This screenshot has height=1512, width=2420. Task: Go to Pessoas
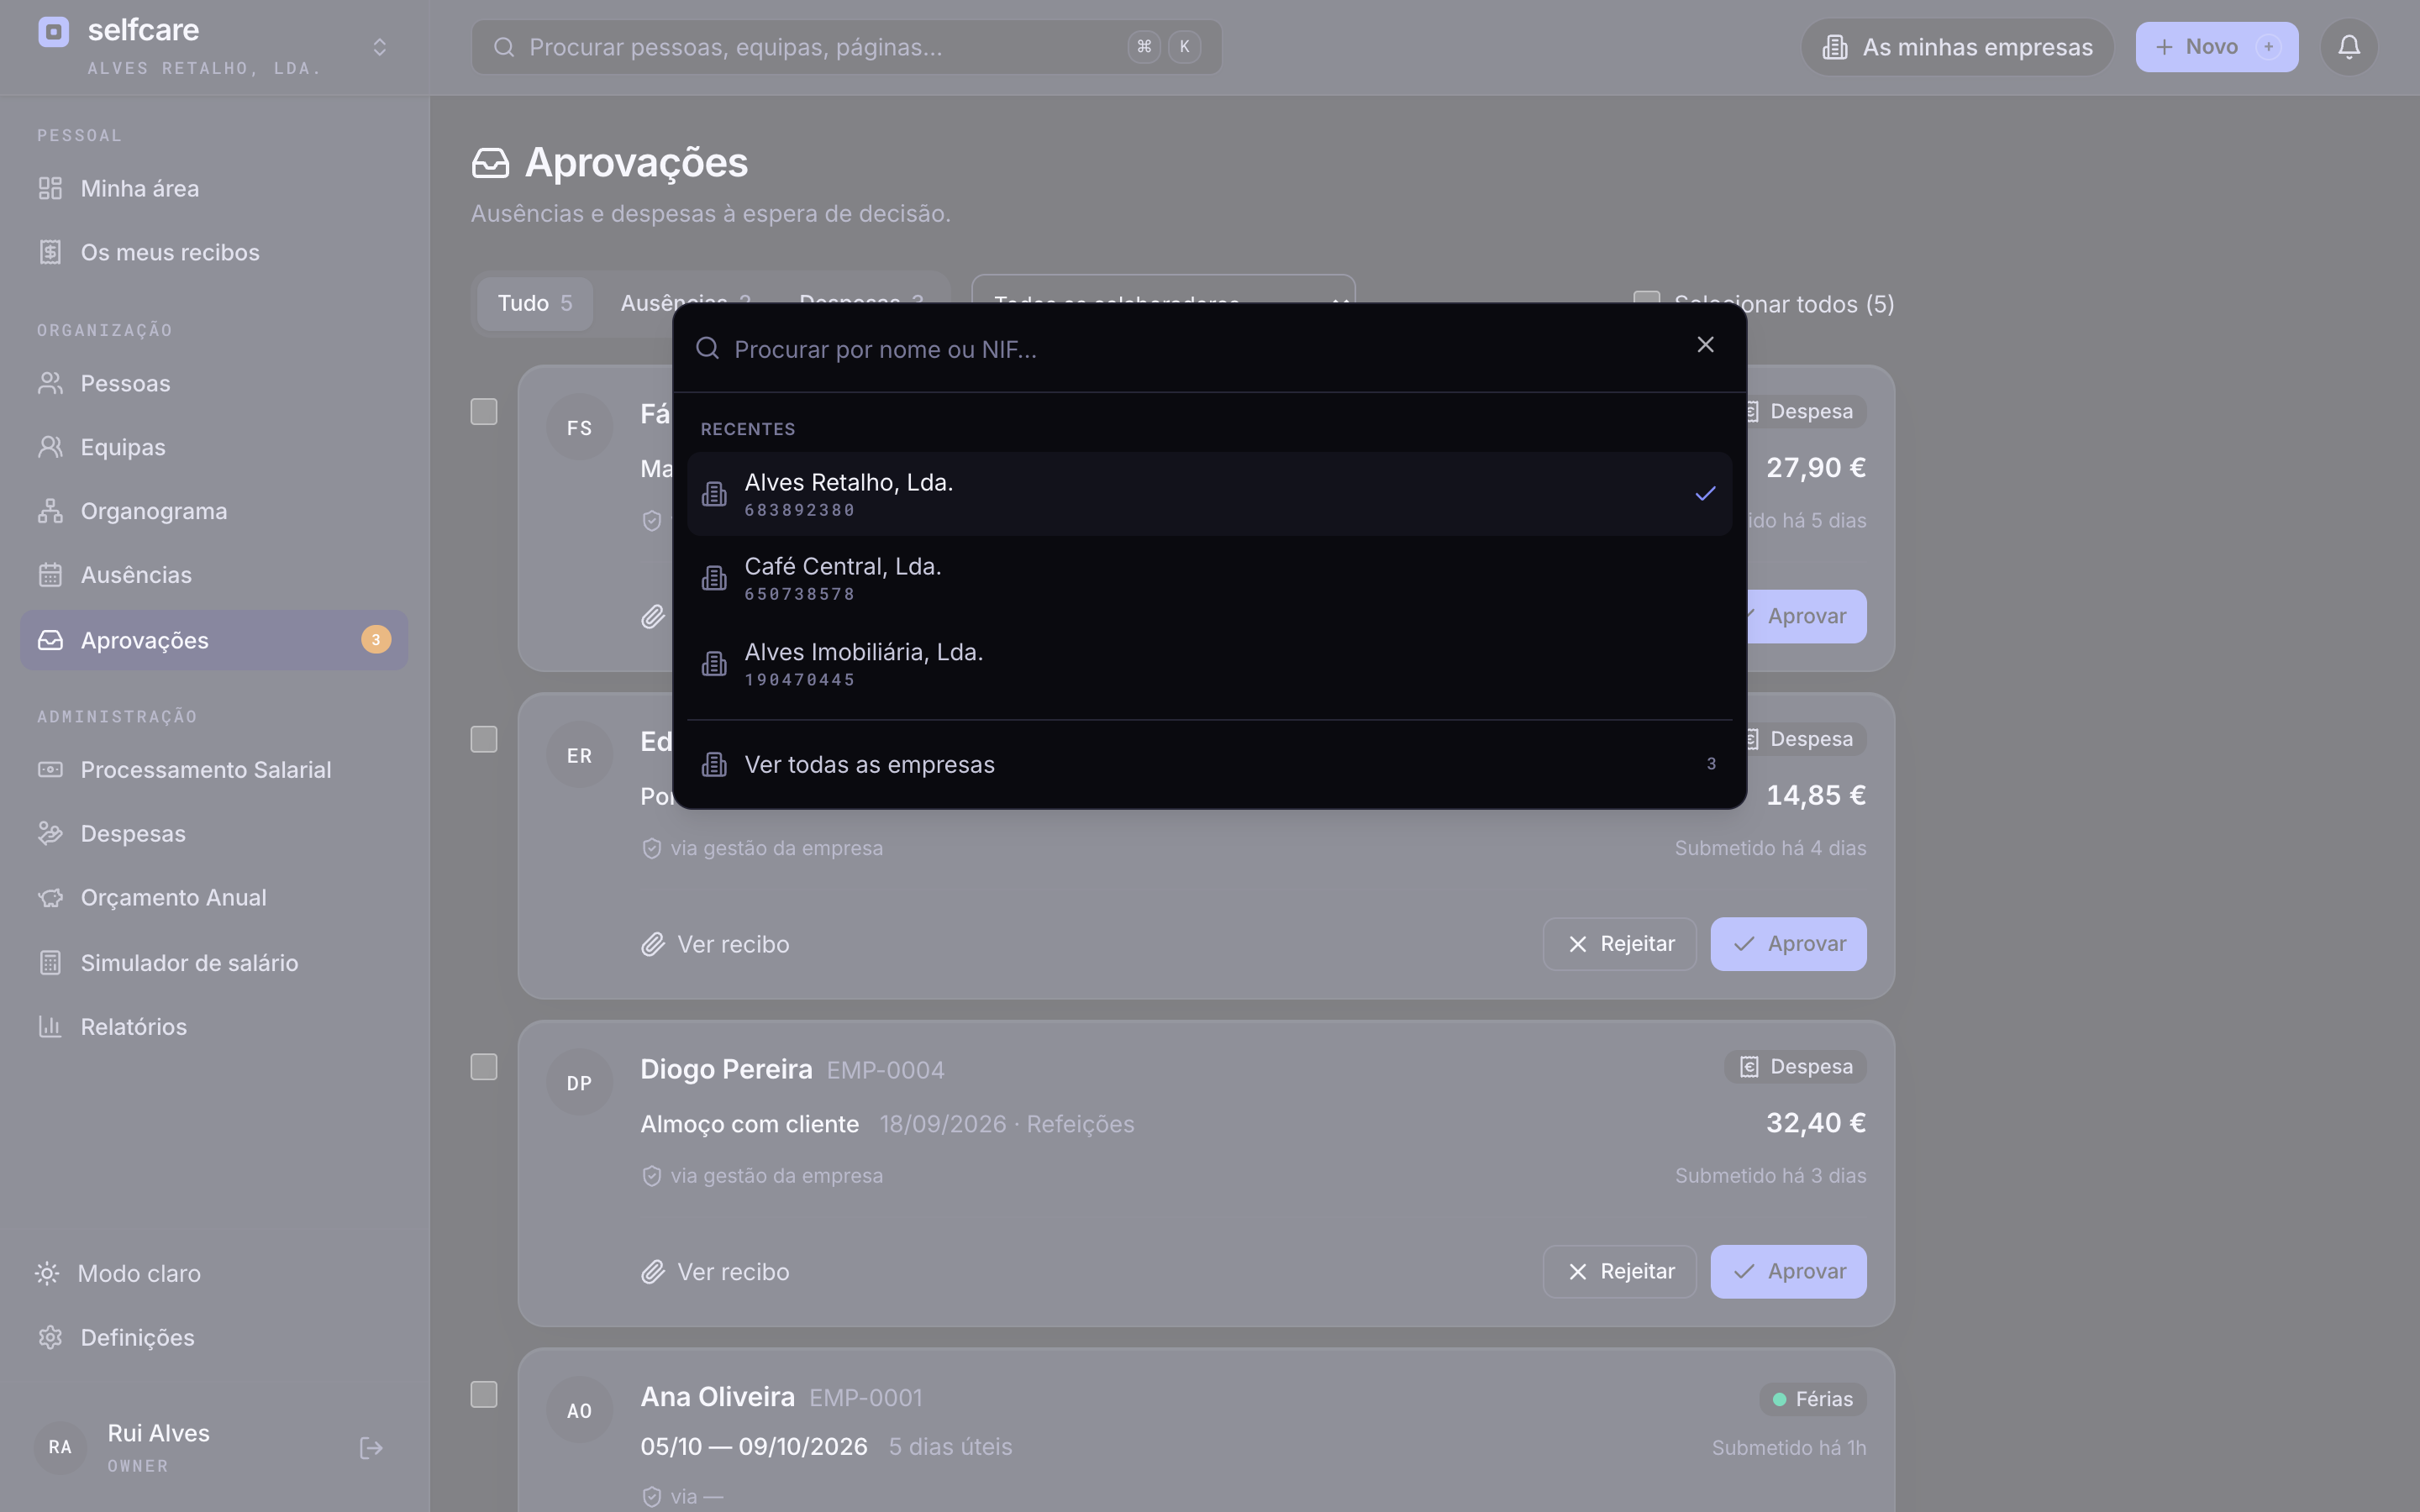coord(213,383)
